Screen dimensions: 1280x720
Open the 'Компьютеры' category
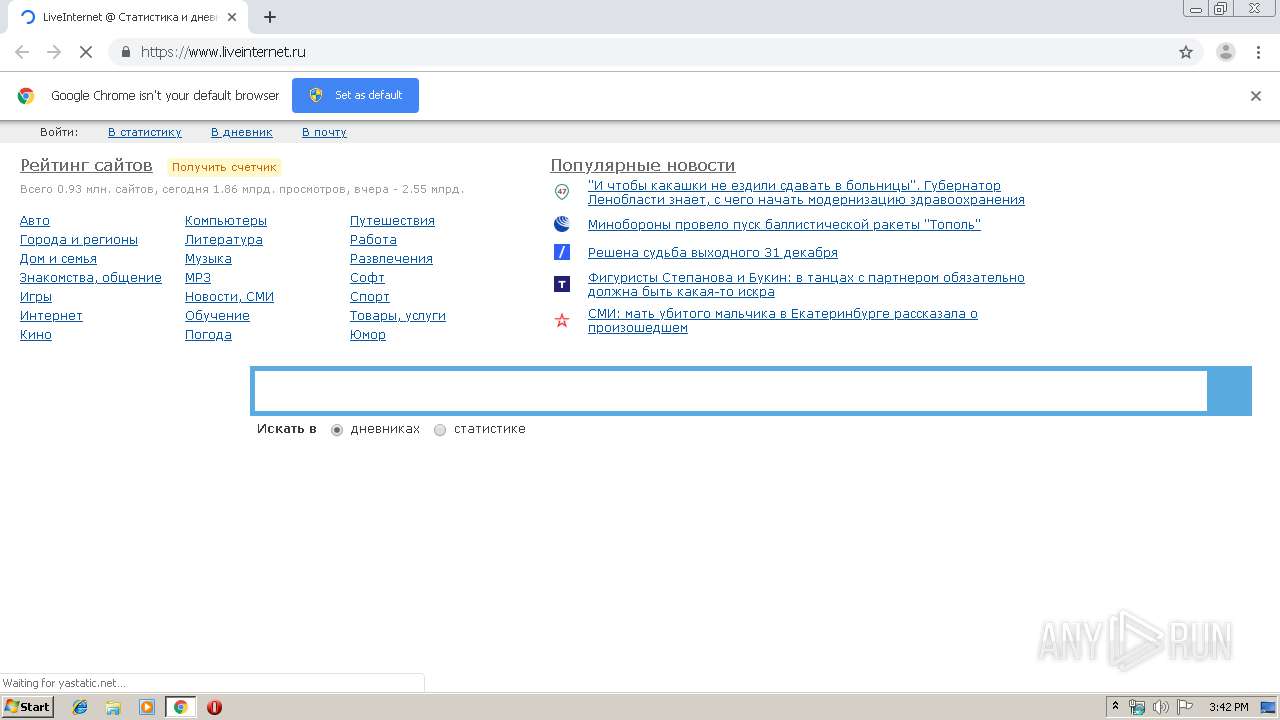point(226,221)
